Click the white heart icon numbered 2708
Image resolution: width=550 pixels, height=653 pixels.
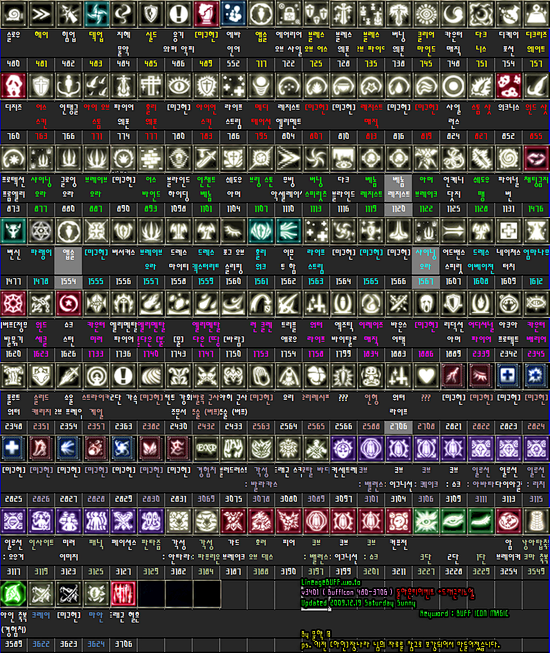[x=426, y=376]
